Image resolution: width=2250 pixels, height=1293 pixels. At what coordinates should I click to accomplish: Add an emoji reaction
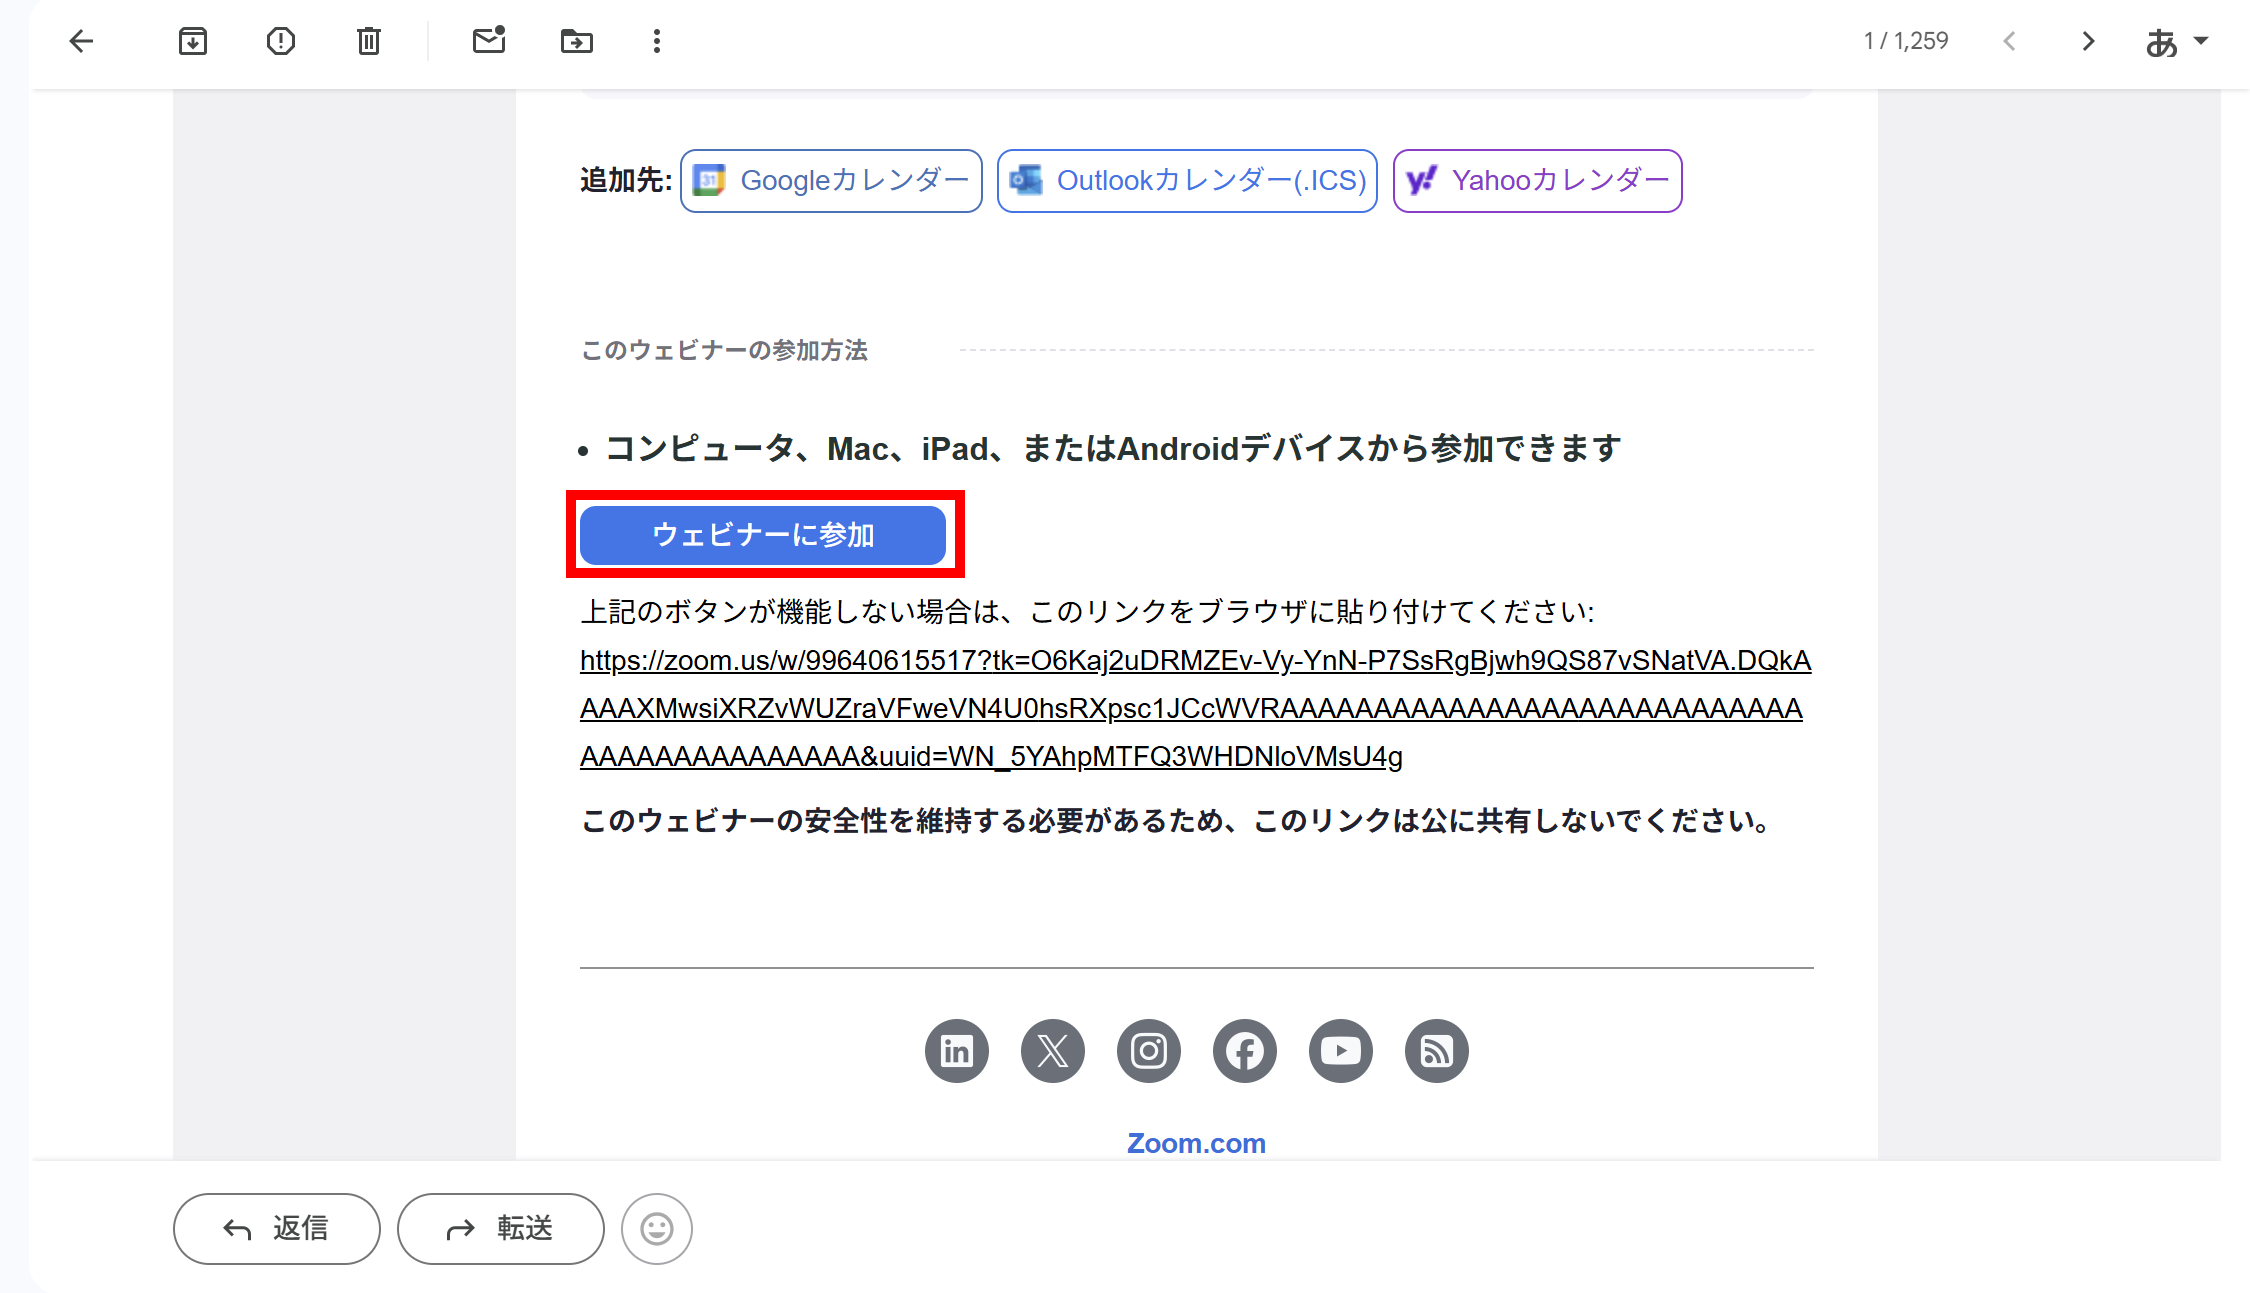[657, 1229]
